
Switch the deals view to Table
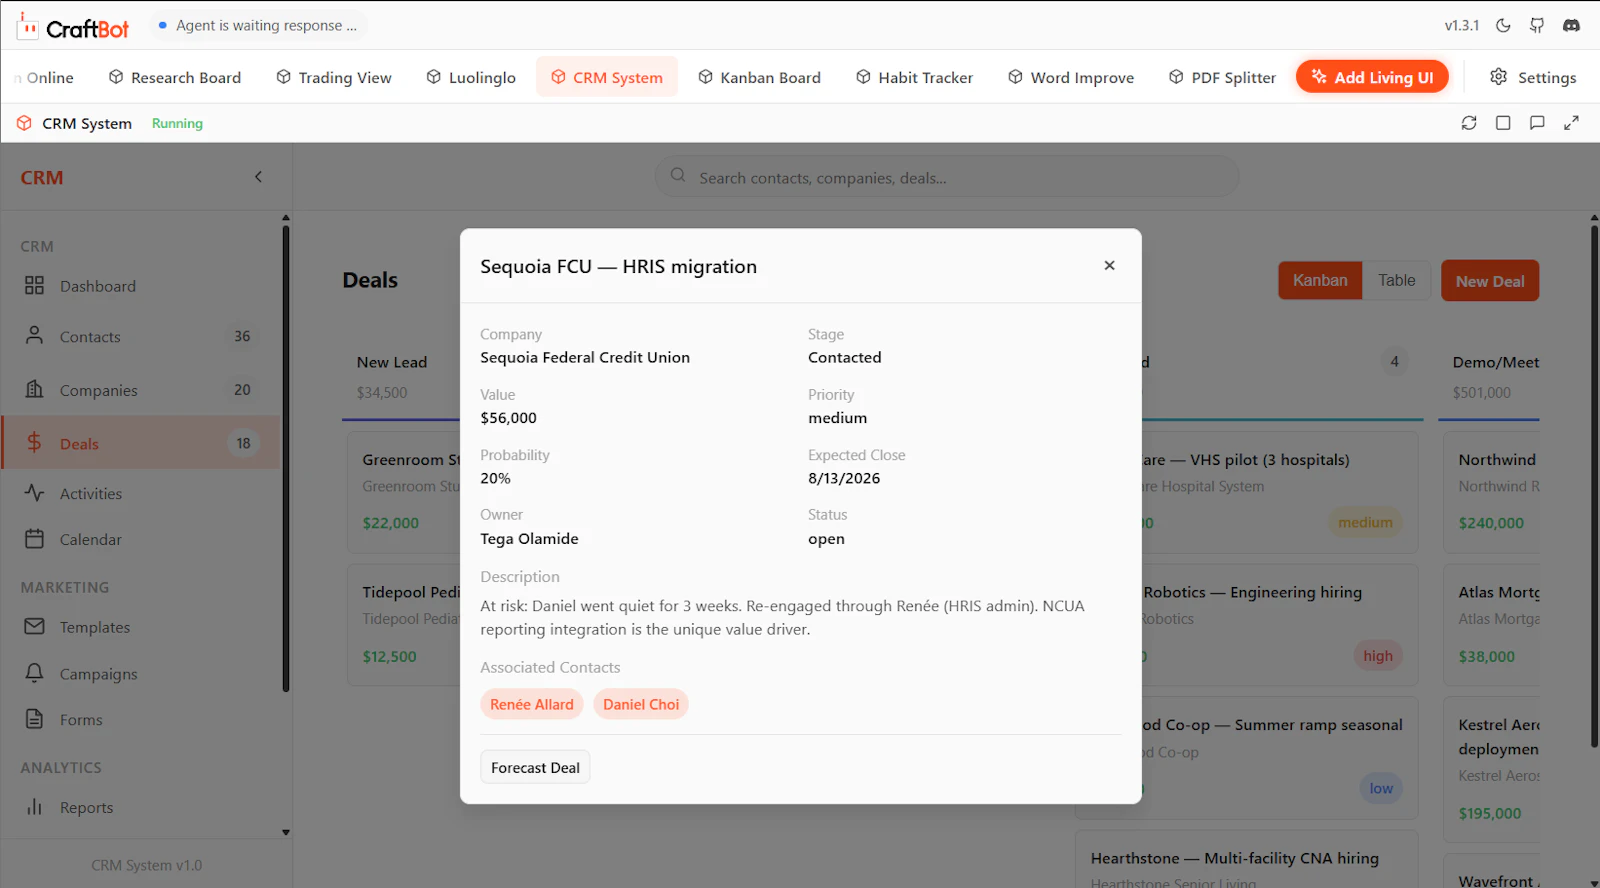pyautogui.click(x=1396, y=280)
